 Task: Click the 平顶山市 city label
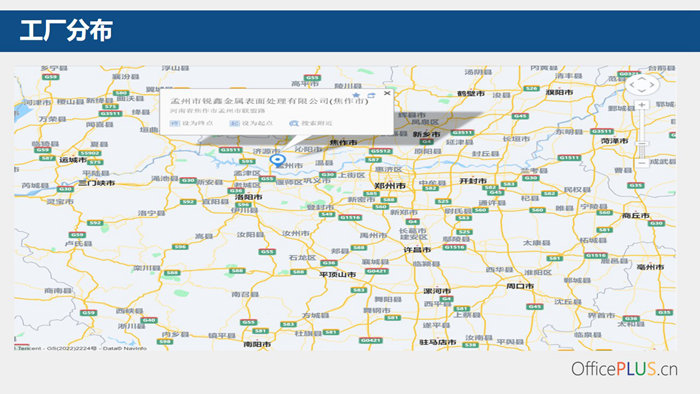pyautogui.click(x=338, y=274)
